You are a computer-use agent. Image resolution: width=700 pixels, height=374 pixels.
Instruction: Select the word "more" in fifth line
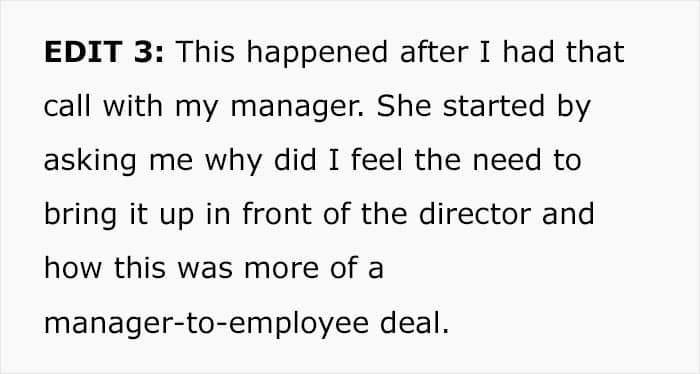click(282, 270)
